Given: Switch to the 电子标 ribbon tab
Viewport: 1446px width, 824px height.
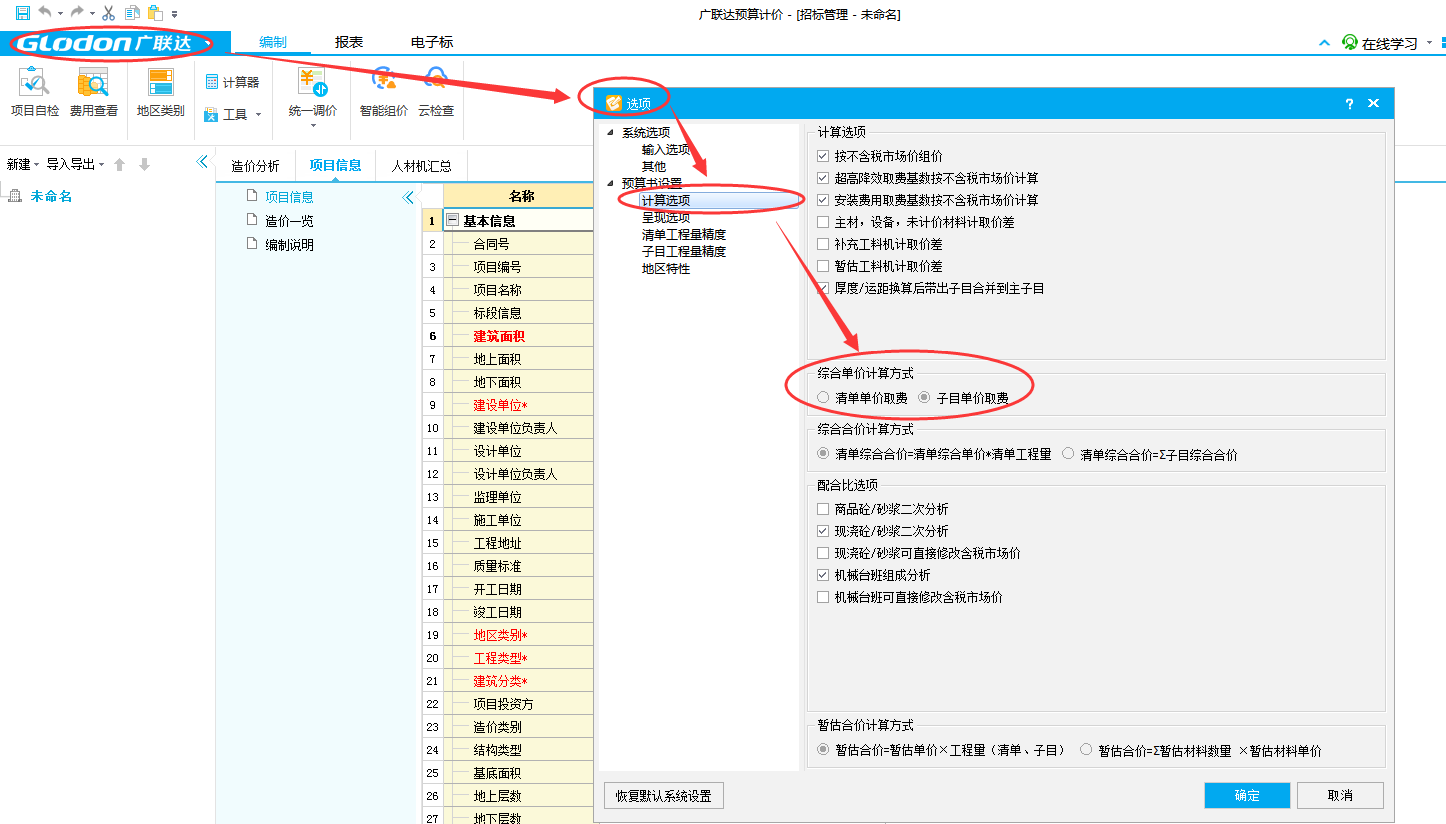Looking at the screenshot, I should pos(432,42).
